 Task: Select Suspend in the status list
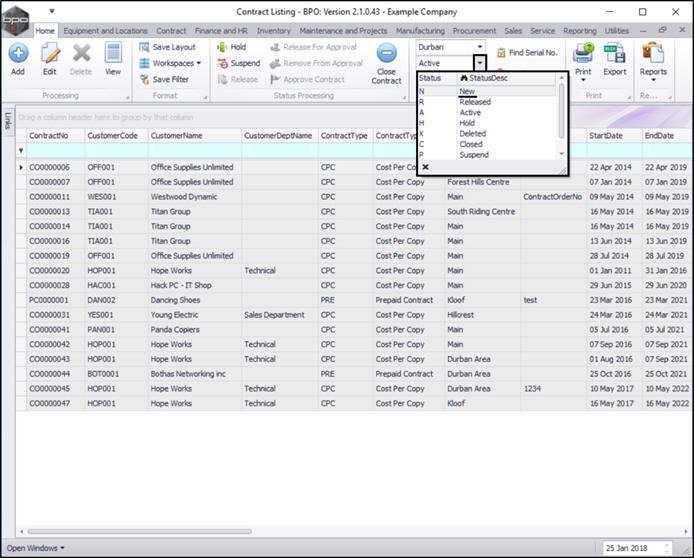[486, 154]
